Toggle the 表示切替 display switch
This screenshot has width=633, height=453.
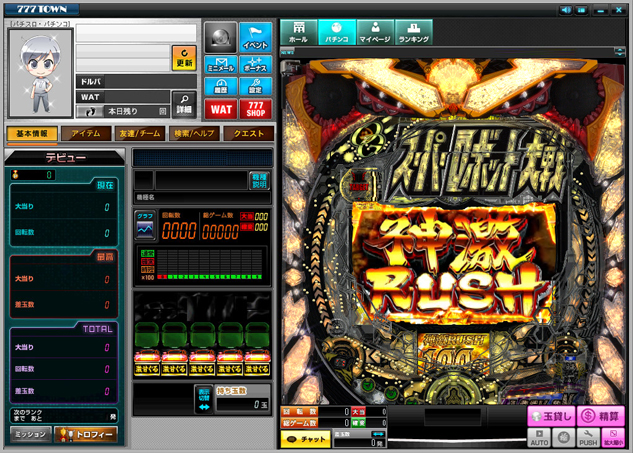(x=204, y=399)
